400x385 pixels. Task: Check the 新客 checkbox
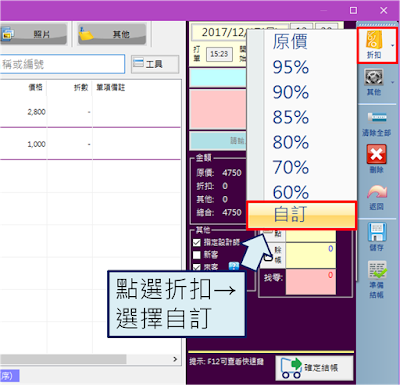coord(197,255)
